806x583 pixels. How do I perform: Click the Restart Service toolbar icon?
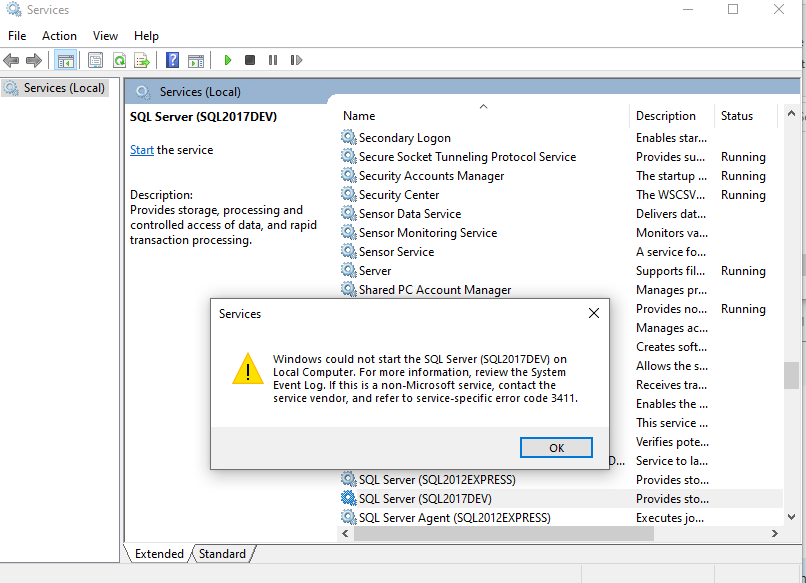tap(296, 60)
